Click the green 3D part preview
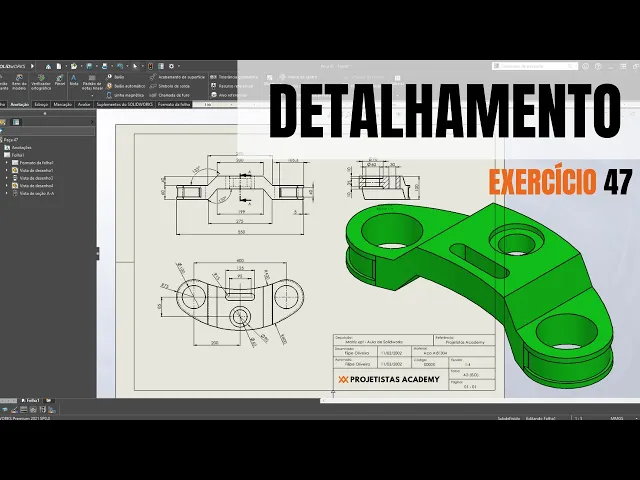The image size is (640, 480). pyautogui.click(x=478, y=294)
